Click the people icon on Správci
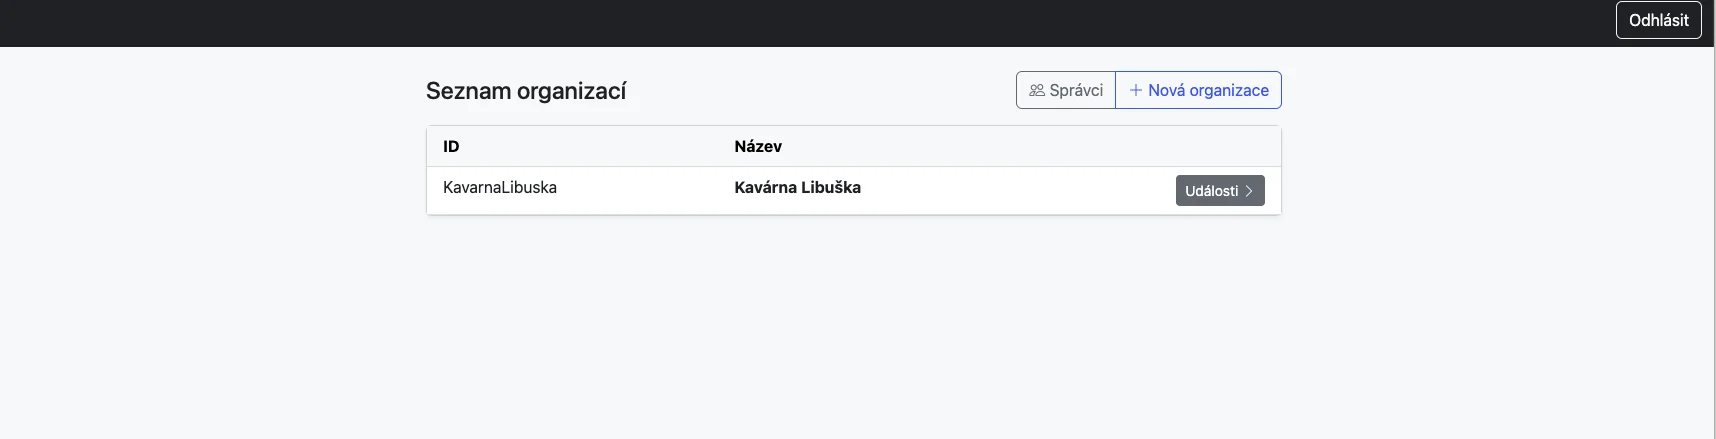This screenshot has width=1716, height=439. 1037,90
